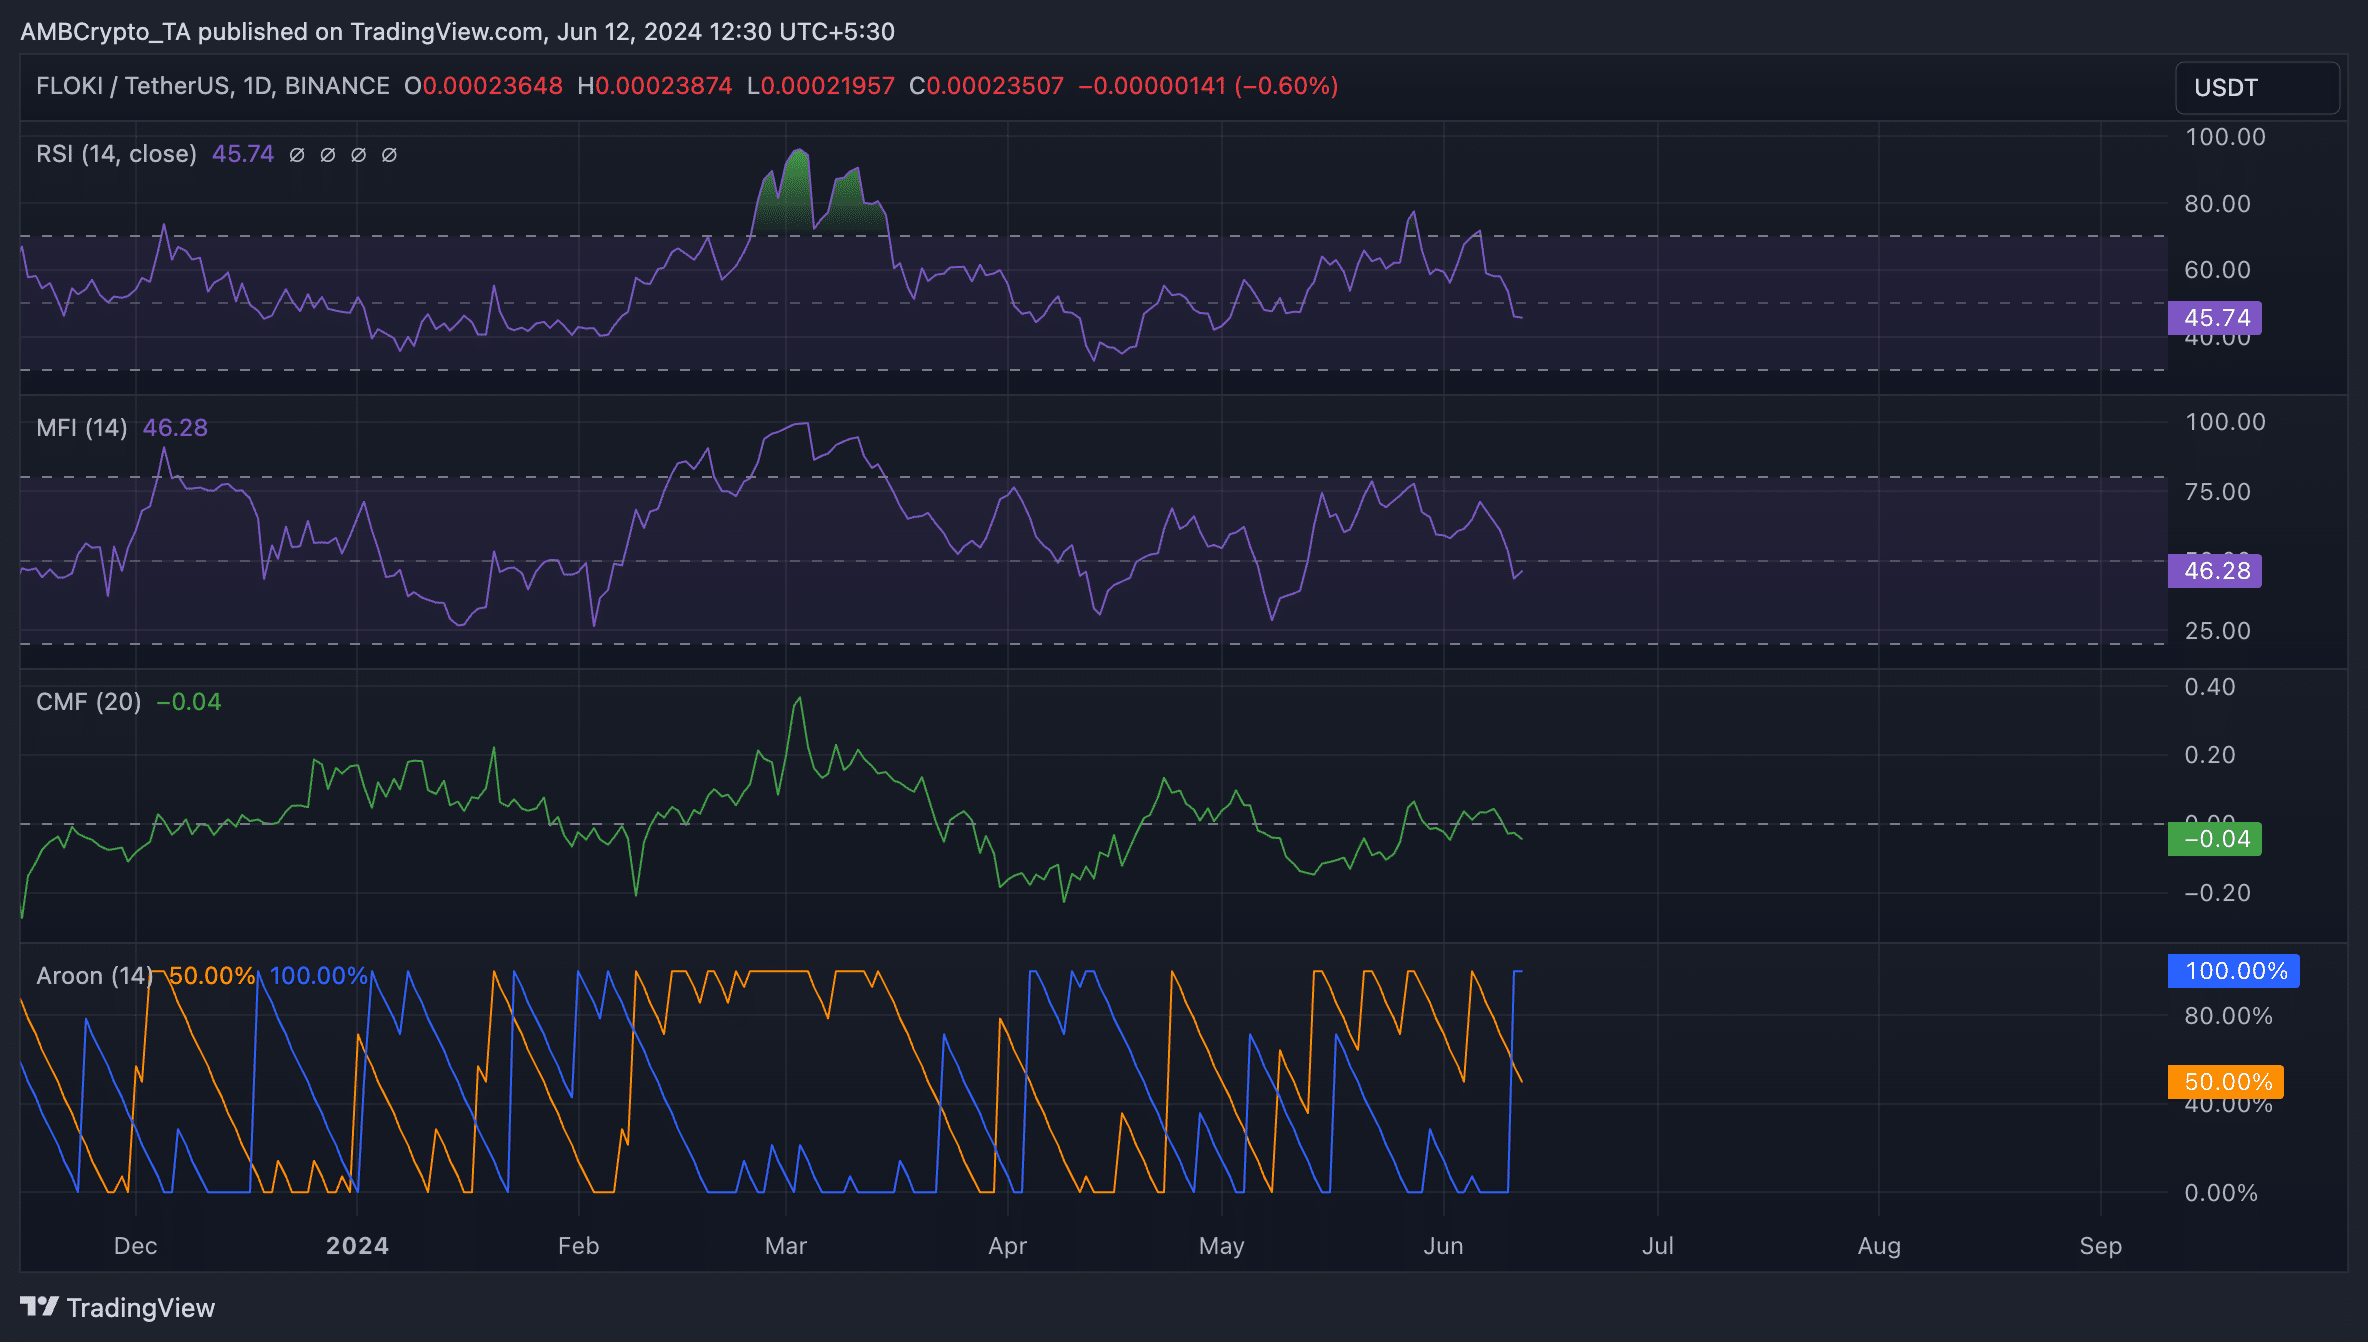Click the purple 45.74 RSI price-scale tag

tap(2215, 318)
